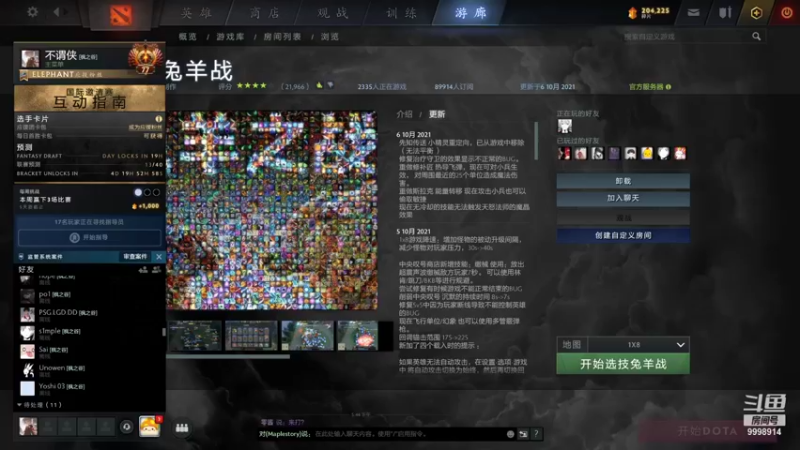This screenshot has height=450, width=800.
Task: Open 浏览 browse sub-tab
Action: click(330, 37)
